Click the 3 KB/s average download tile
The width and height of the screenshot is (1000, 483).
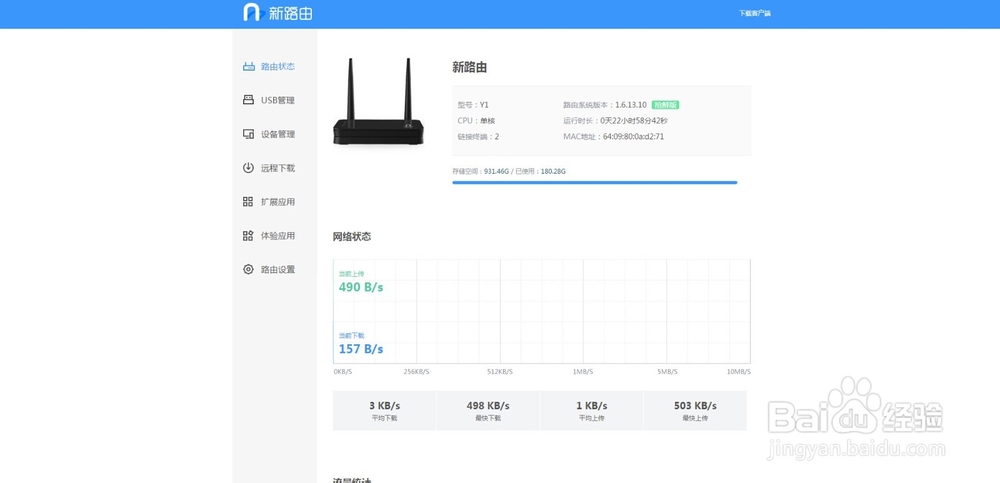[x=384, y=410]
